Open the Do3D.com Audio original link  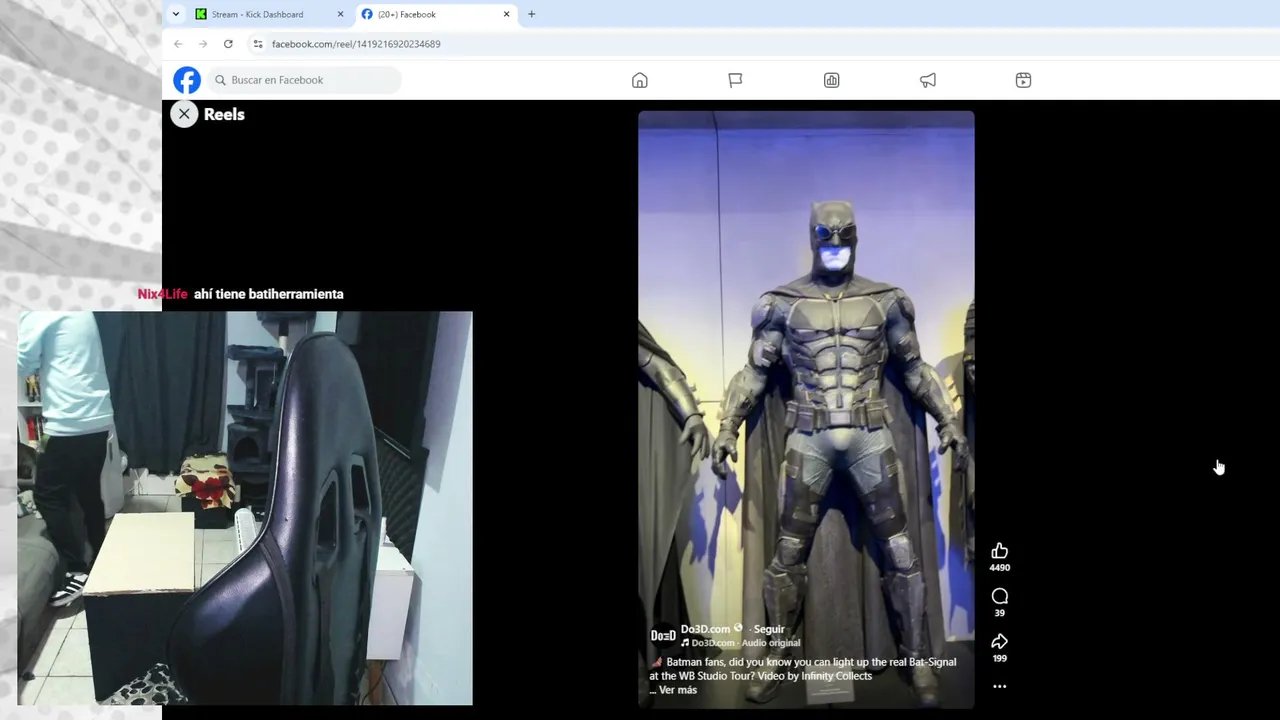[745, 643]
